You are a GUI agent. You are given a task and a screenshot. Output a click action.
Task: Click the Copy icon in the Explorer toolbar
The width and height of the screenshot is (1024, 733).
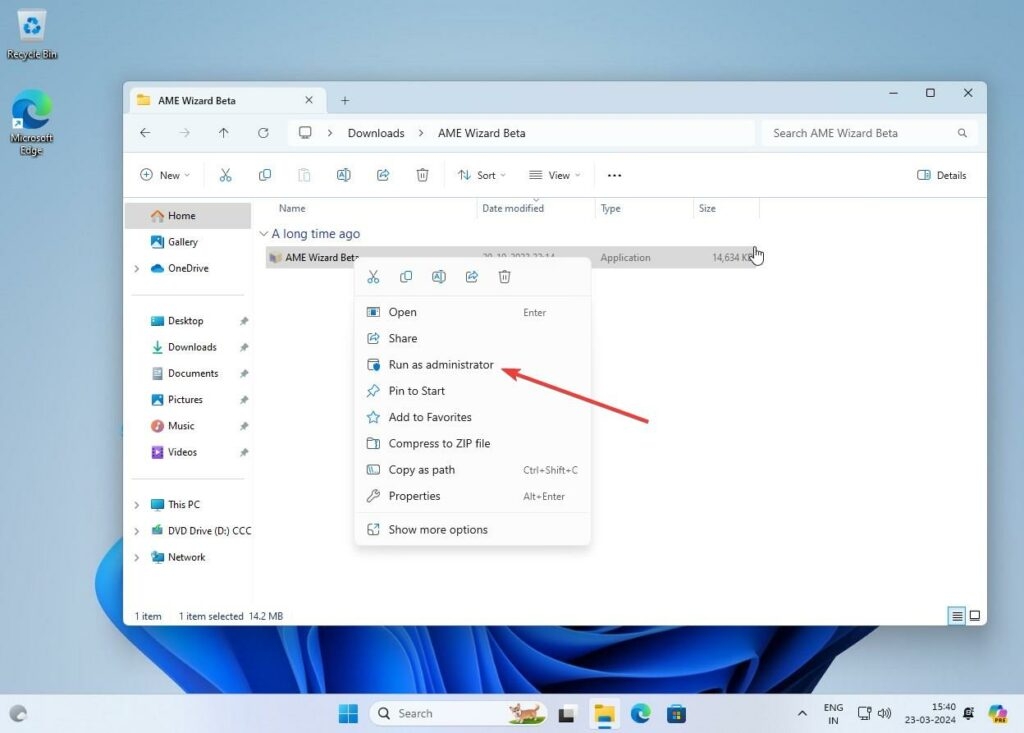(x=265, y=175)
